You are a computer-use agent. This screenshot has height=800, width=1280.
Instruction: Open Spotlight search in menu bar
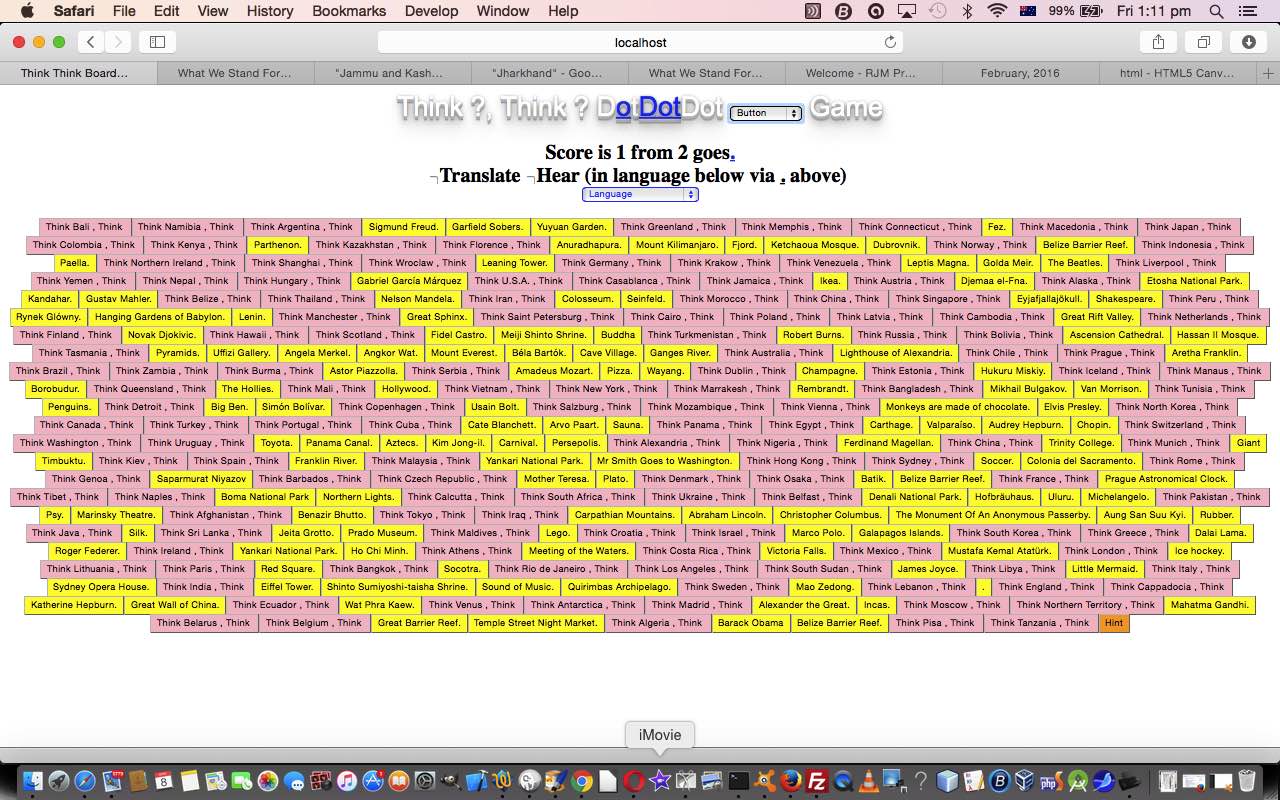pyautogui.click(x=1216, y=11)
